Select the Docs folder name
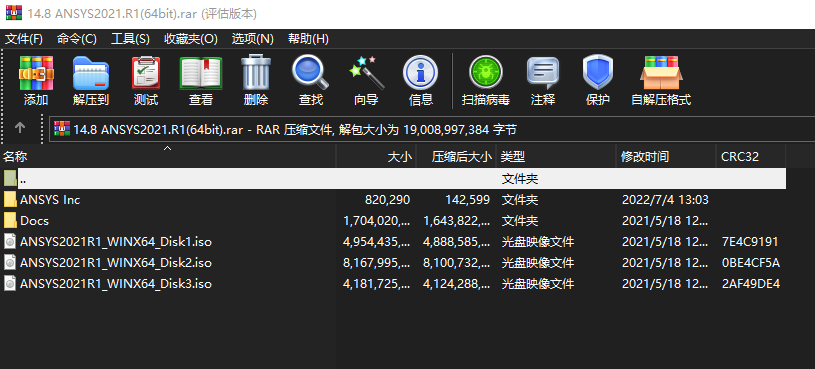 pyautogui.click(x=34, y=221)
